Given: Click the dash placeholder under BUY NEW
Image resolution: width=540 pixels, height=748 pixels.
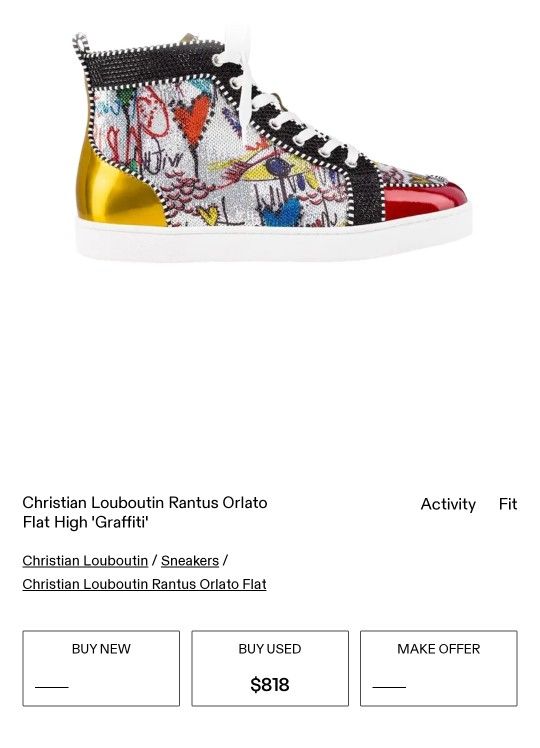Looking at the screenshot, I should coord(52,687).
